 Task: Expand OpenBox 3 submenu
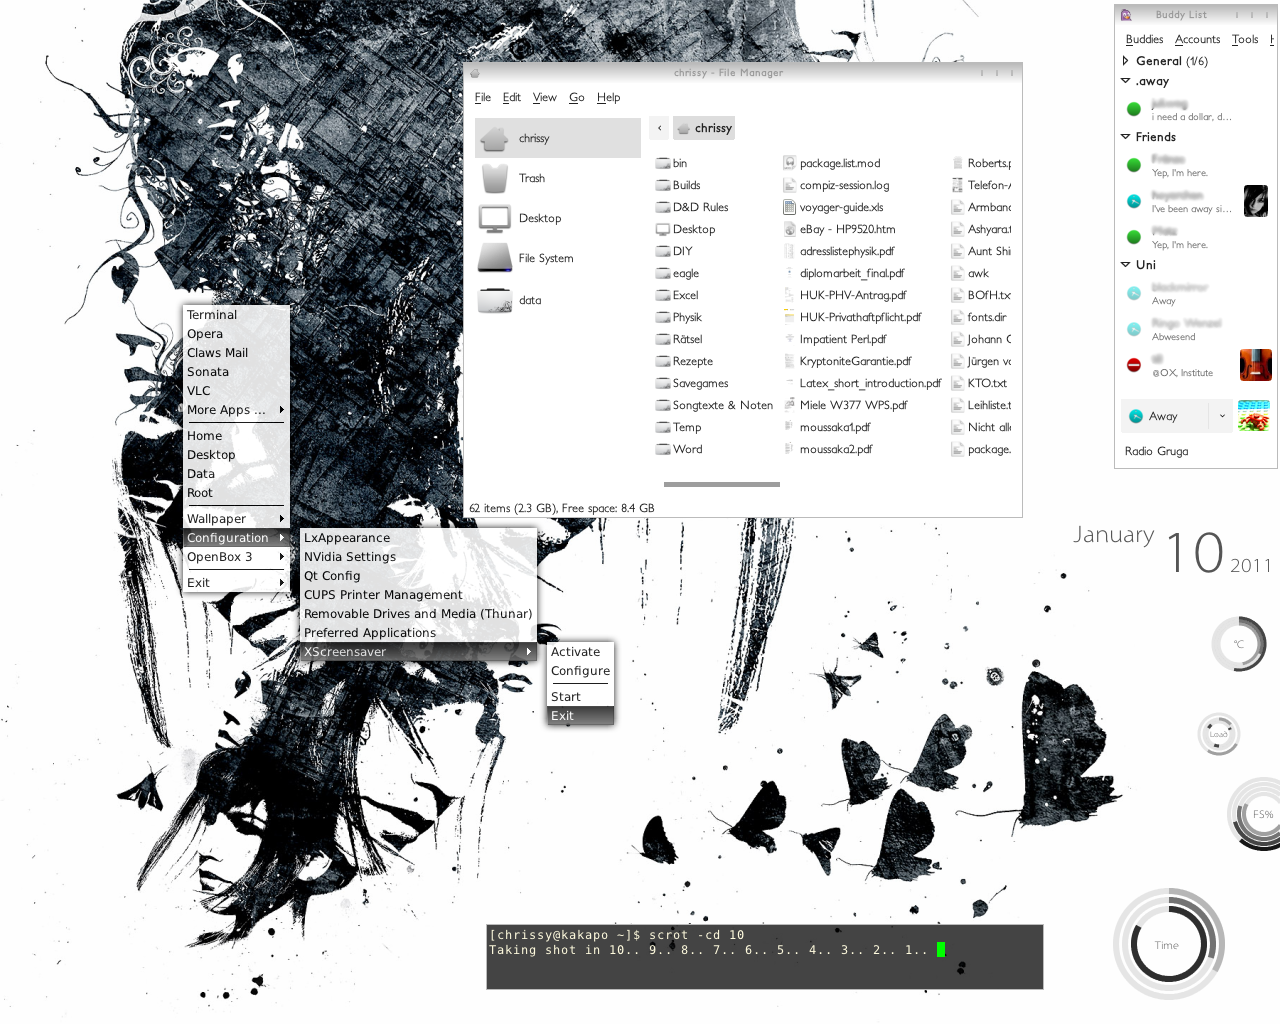coord(236,557)
